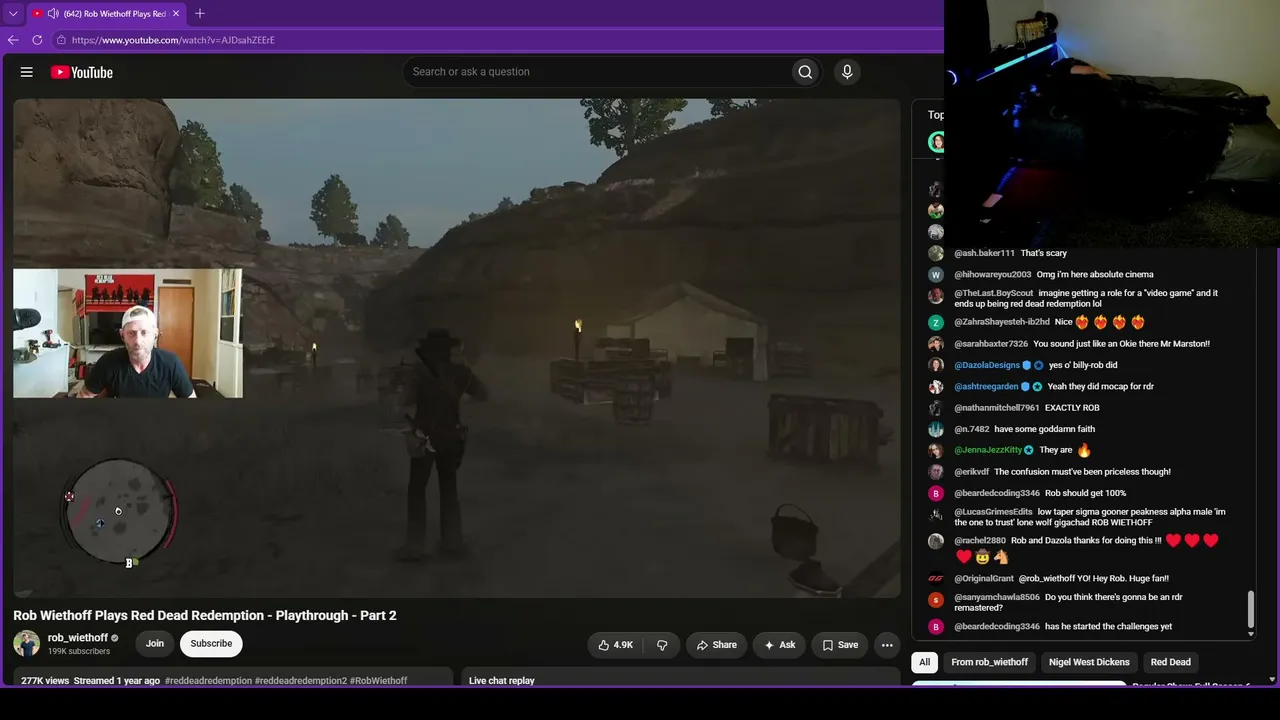Visit the rob_wiethoff channel name link
The image size is (1280, 720).
78,638
